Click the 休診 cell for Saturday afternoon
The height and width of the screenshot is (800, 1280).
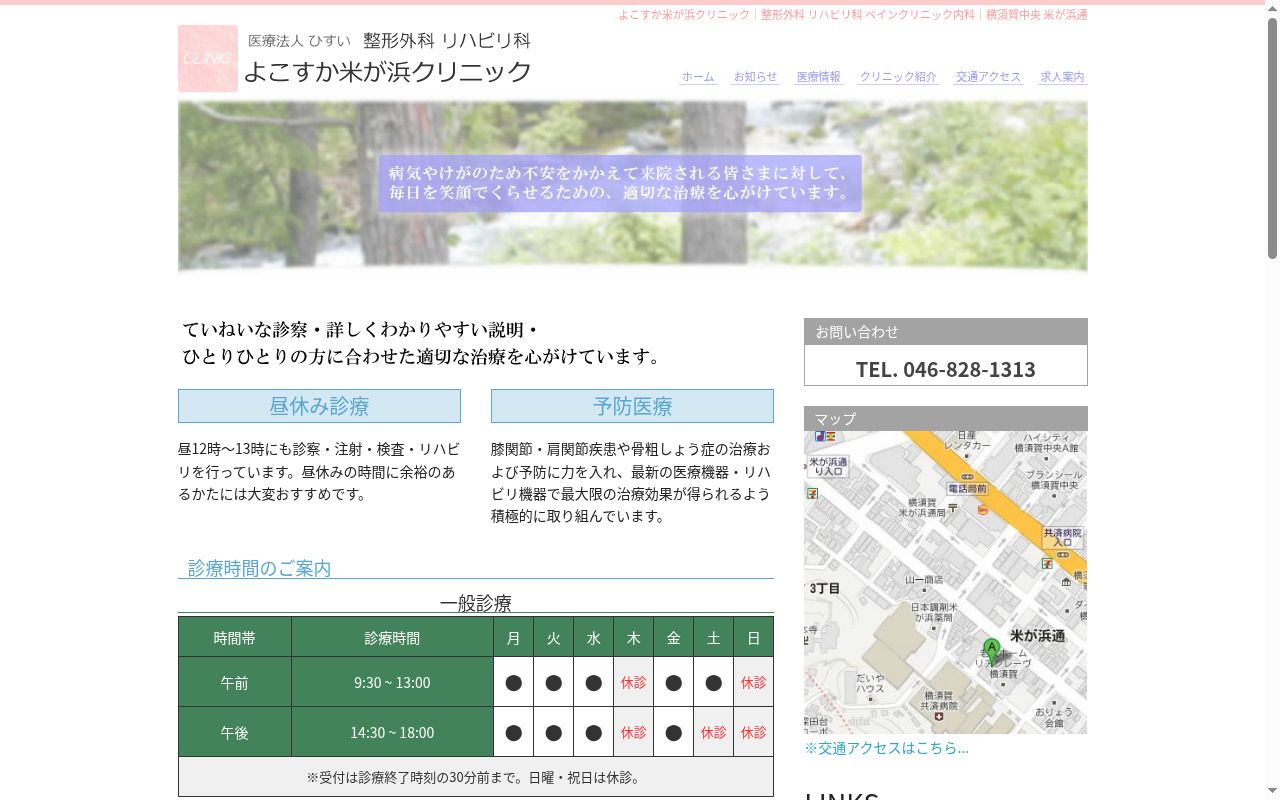coord(713,732)
